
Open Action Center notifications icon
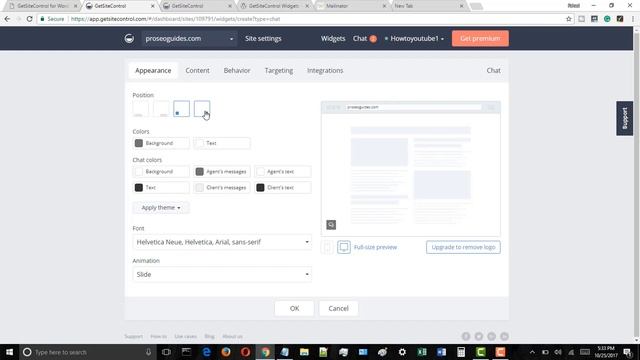628,352
